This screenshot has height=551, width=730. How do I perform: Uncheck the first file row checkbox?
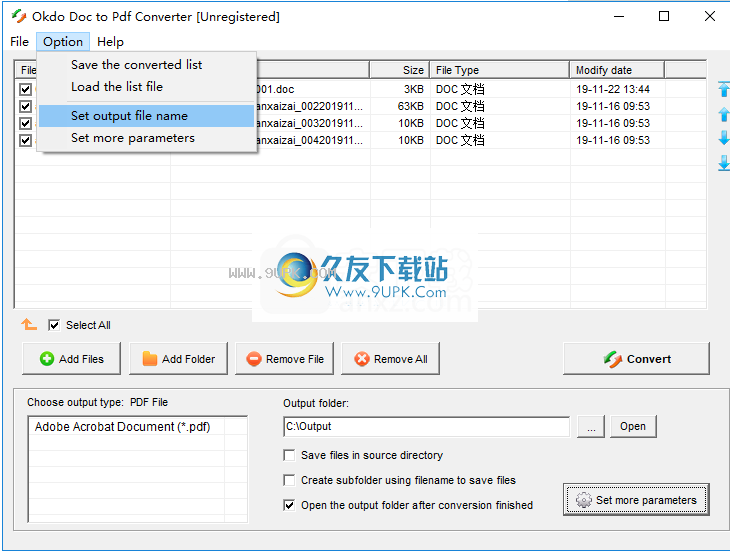coord(26,89)
